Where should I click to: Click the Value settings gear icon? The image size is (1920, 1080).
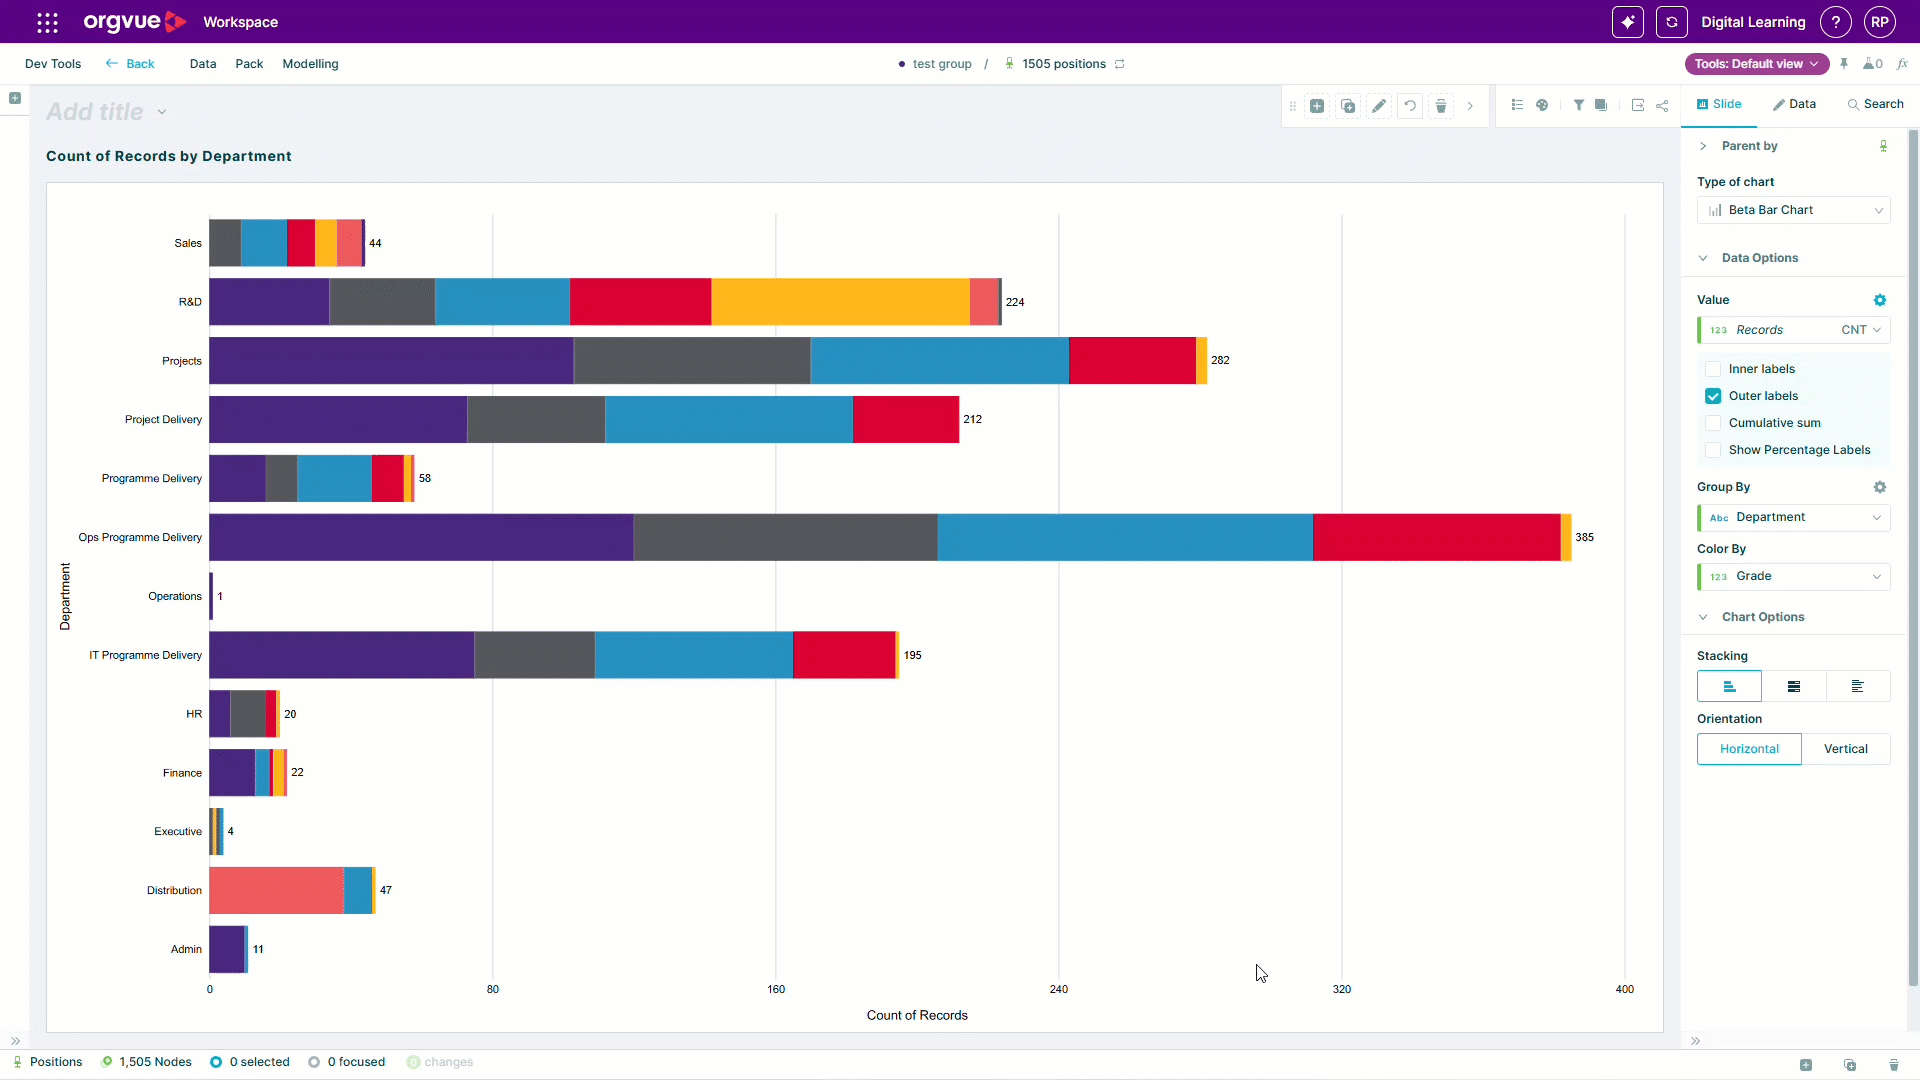(x=1880, y=300)
